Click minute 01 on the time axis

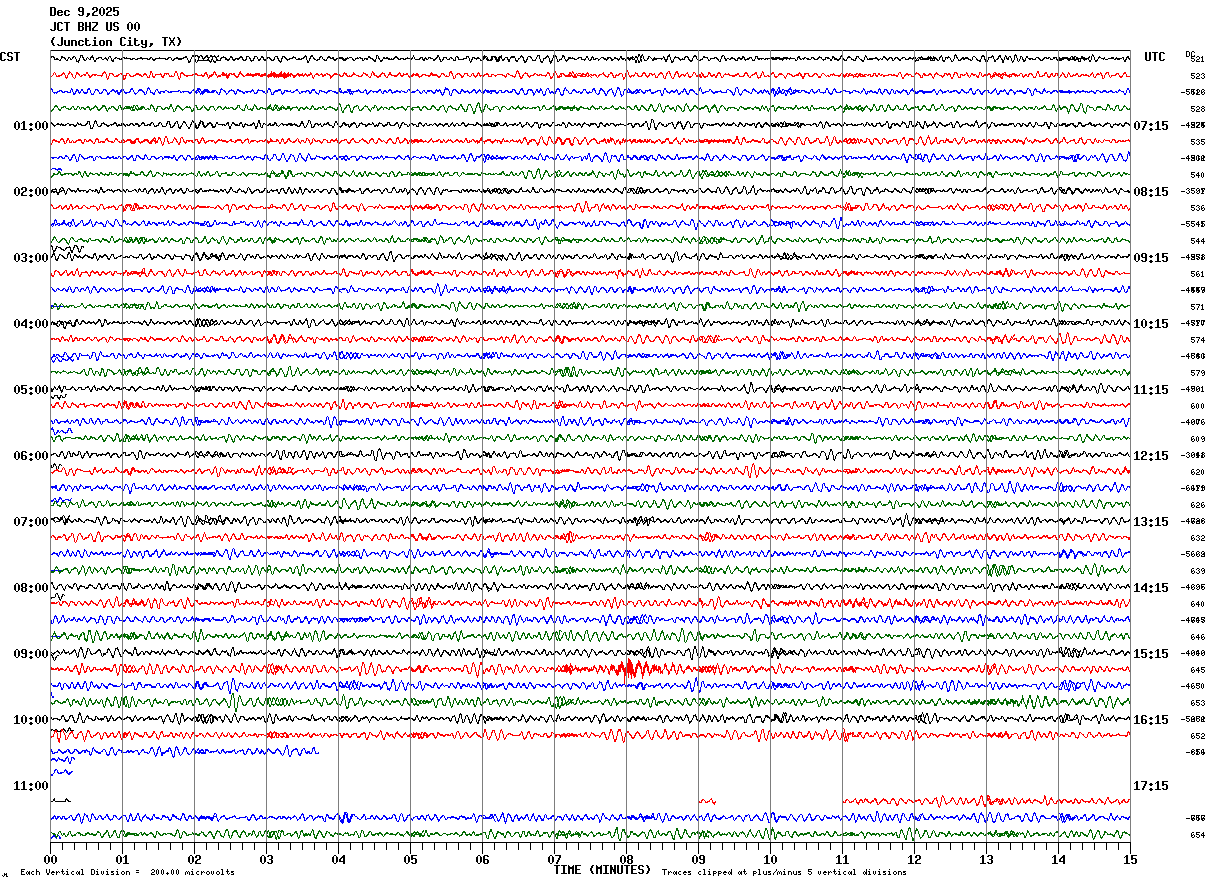click(x=122, y=859)
